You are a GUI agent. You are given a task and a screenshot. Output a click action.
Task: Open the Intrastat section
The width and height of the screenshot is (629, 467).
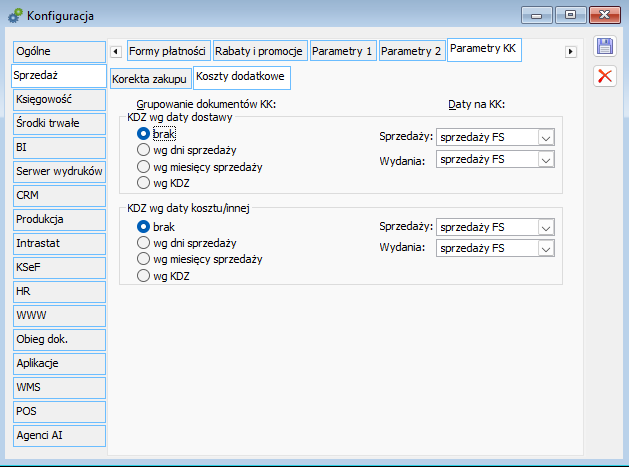click(x=59, y=244)
